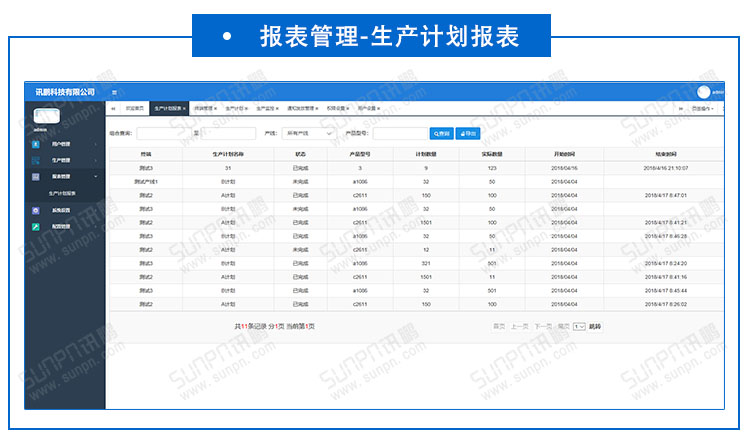Click the blue 查询 search button
The width and height of the screenshot is (750, 444).
point(441,133)
